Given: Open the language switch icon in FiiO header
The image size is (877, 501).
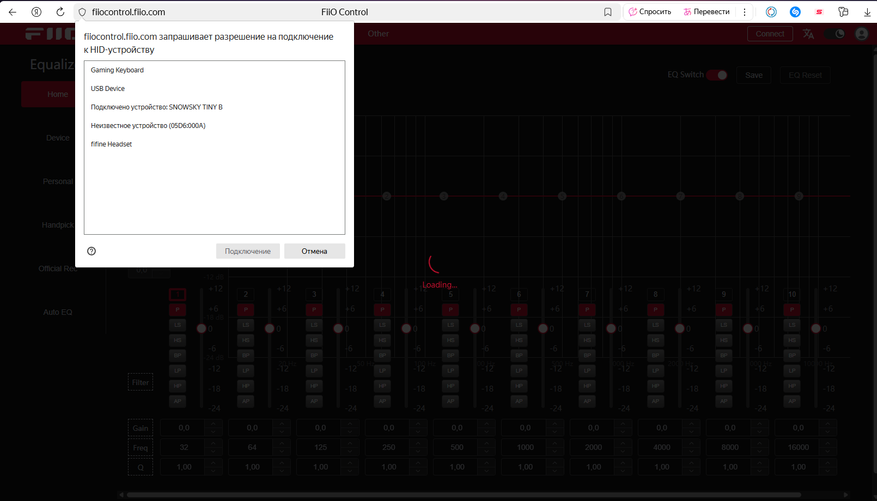Looking at the screenshot, I should 808,34.
